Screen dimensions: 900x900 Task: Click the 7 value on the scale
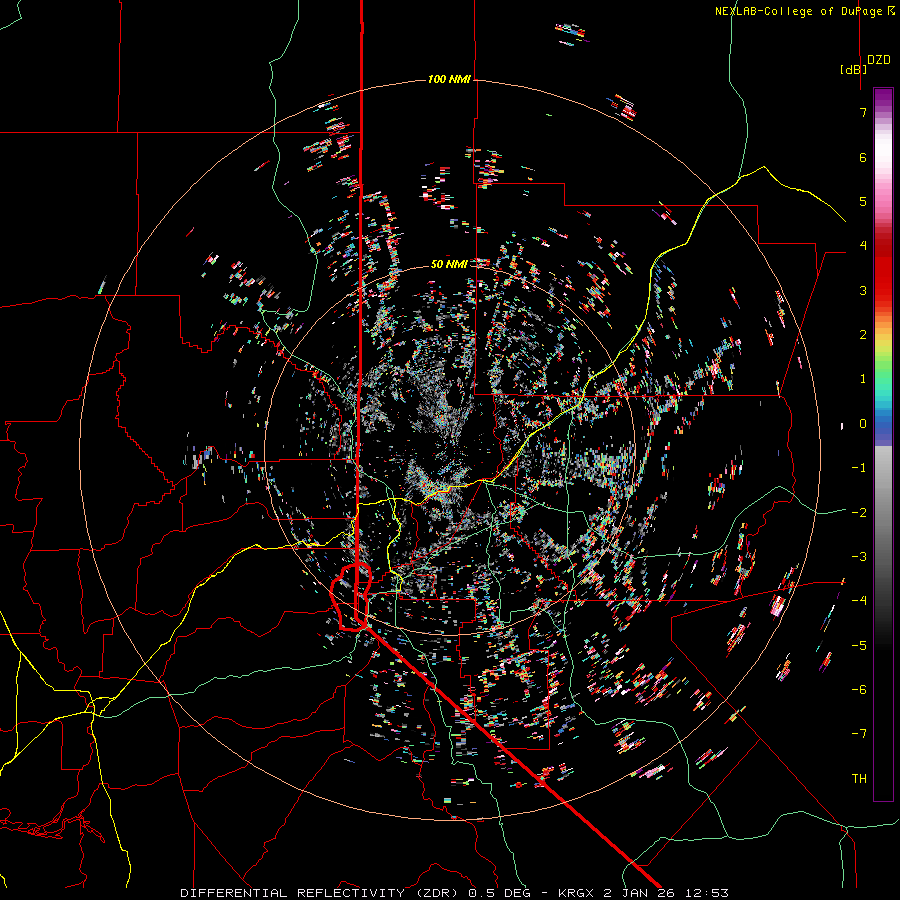pos(863,112)
